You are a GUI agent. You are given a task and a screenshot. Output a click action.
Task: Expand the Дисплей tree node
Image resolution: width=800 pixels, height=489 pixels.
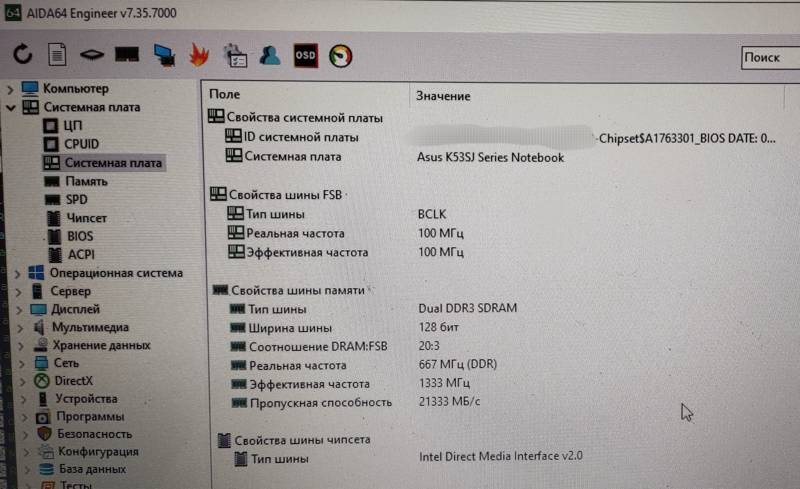(19, 310)
